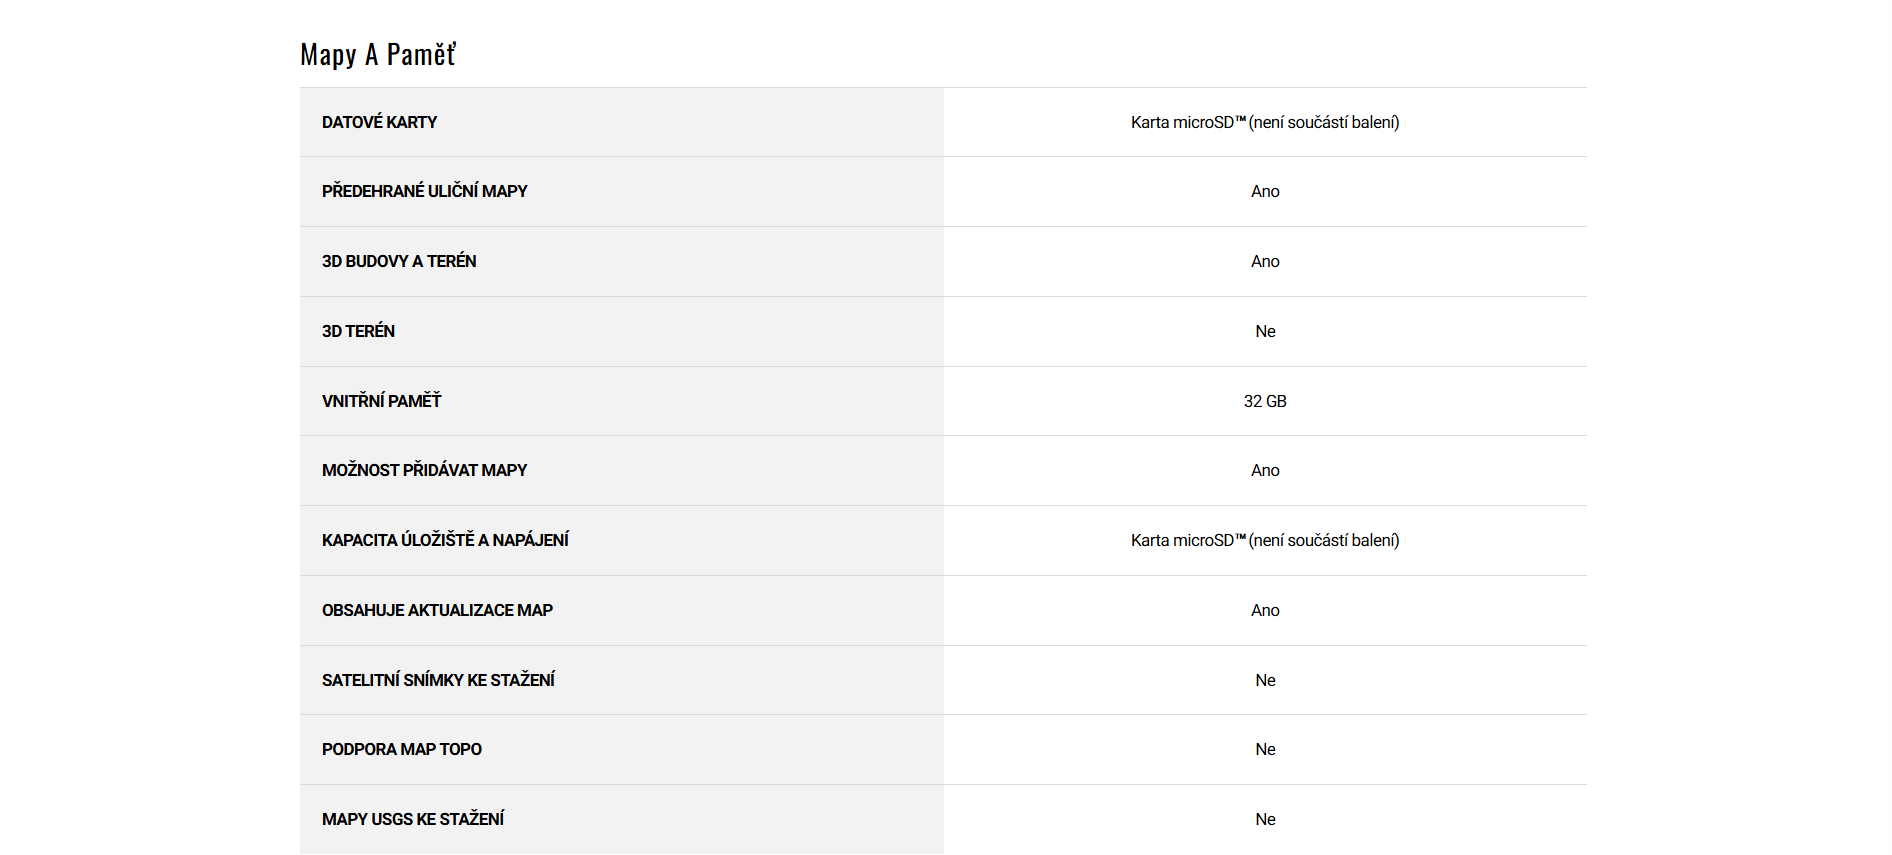Click "Ano" beside Obsahuje aktualizace map

pyautogui.click(x=1265, y=610)
